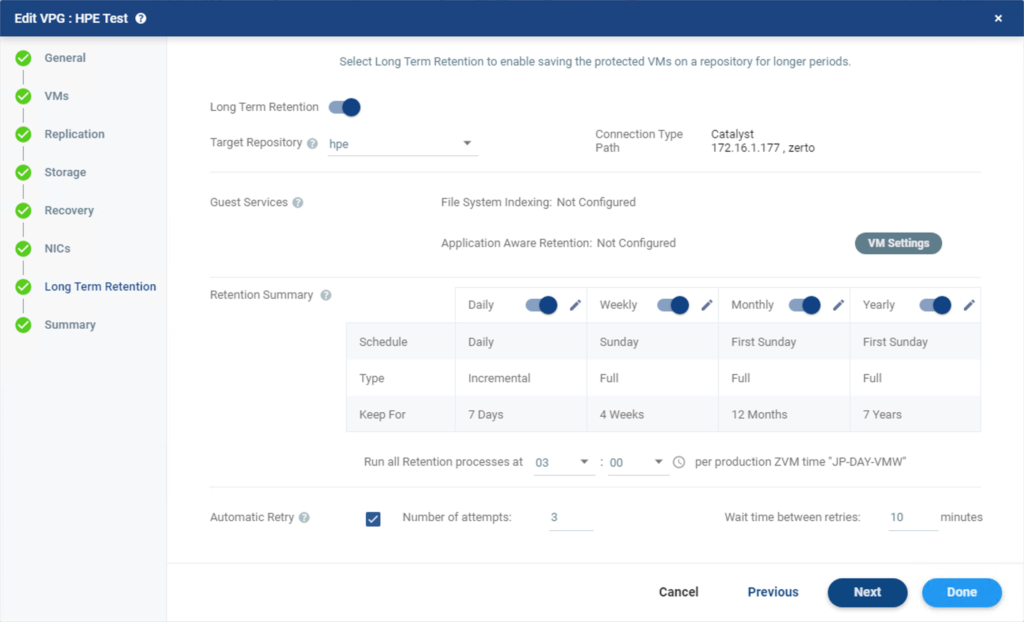Click the '12 Months' Keep For cell

point(784,414)
